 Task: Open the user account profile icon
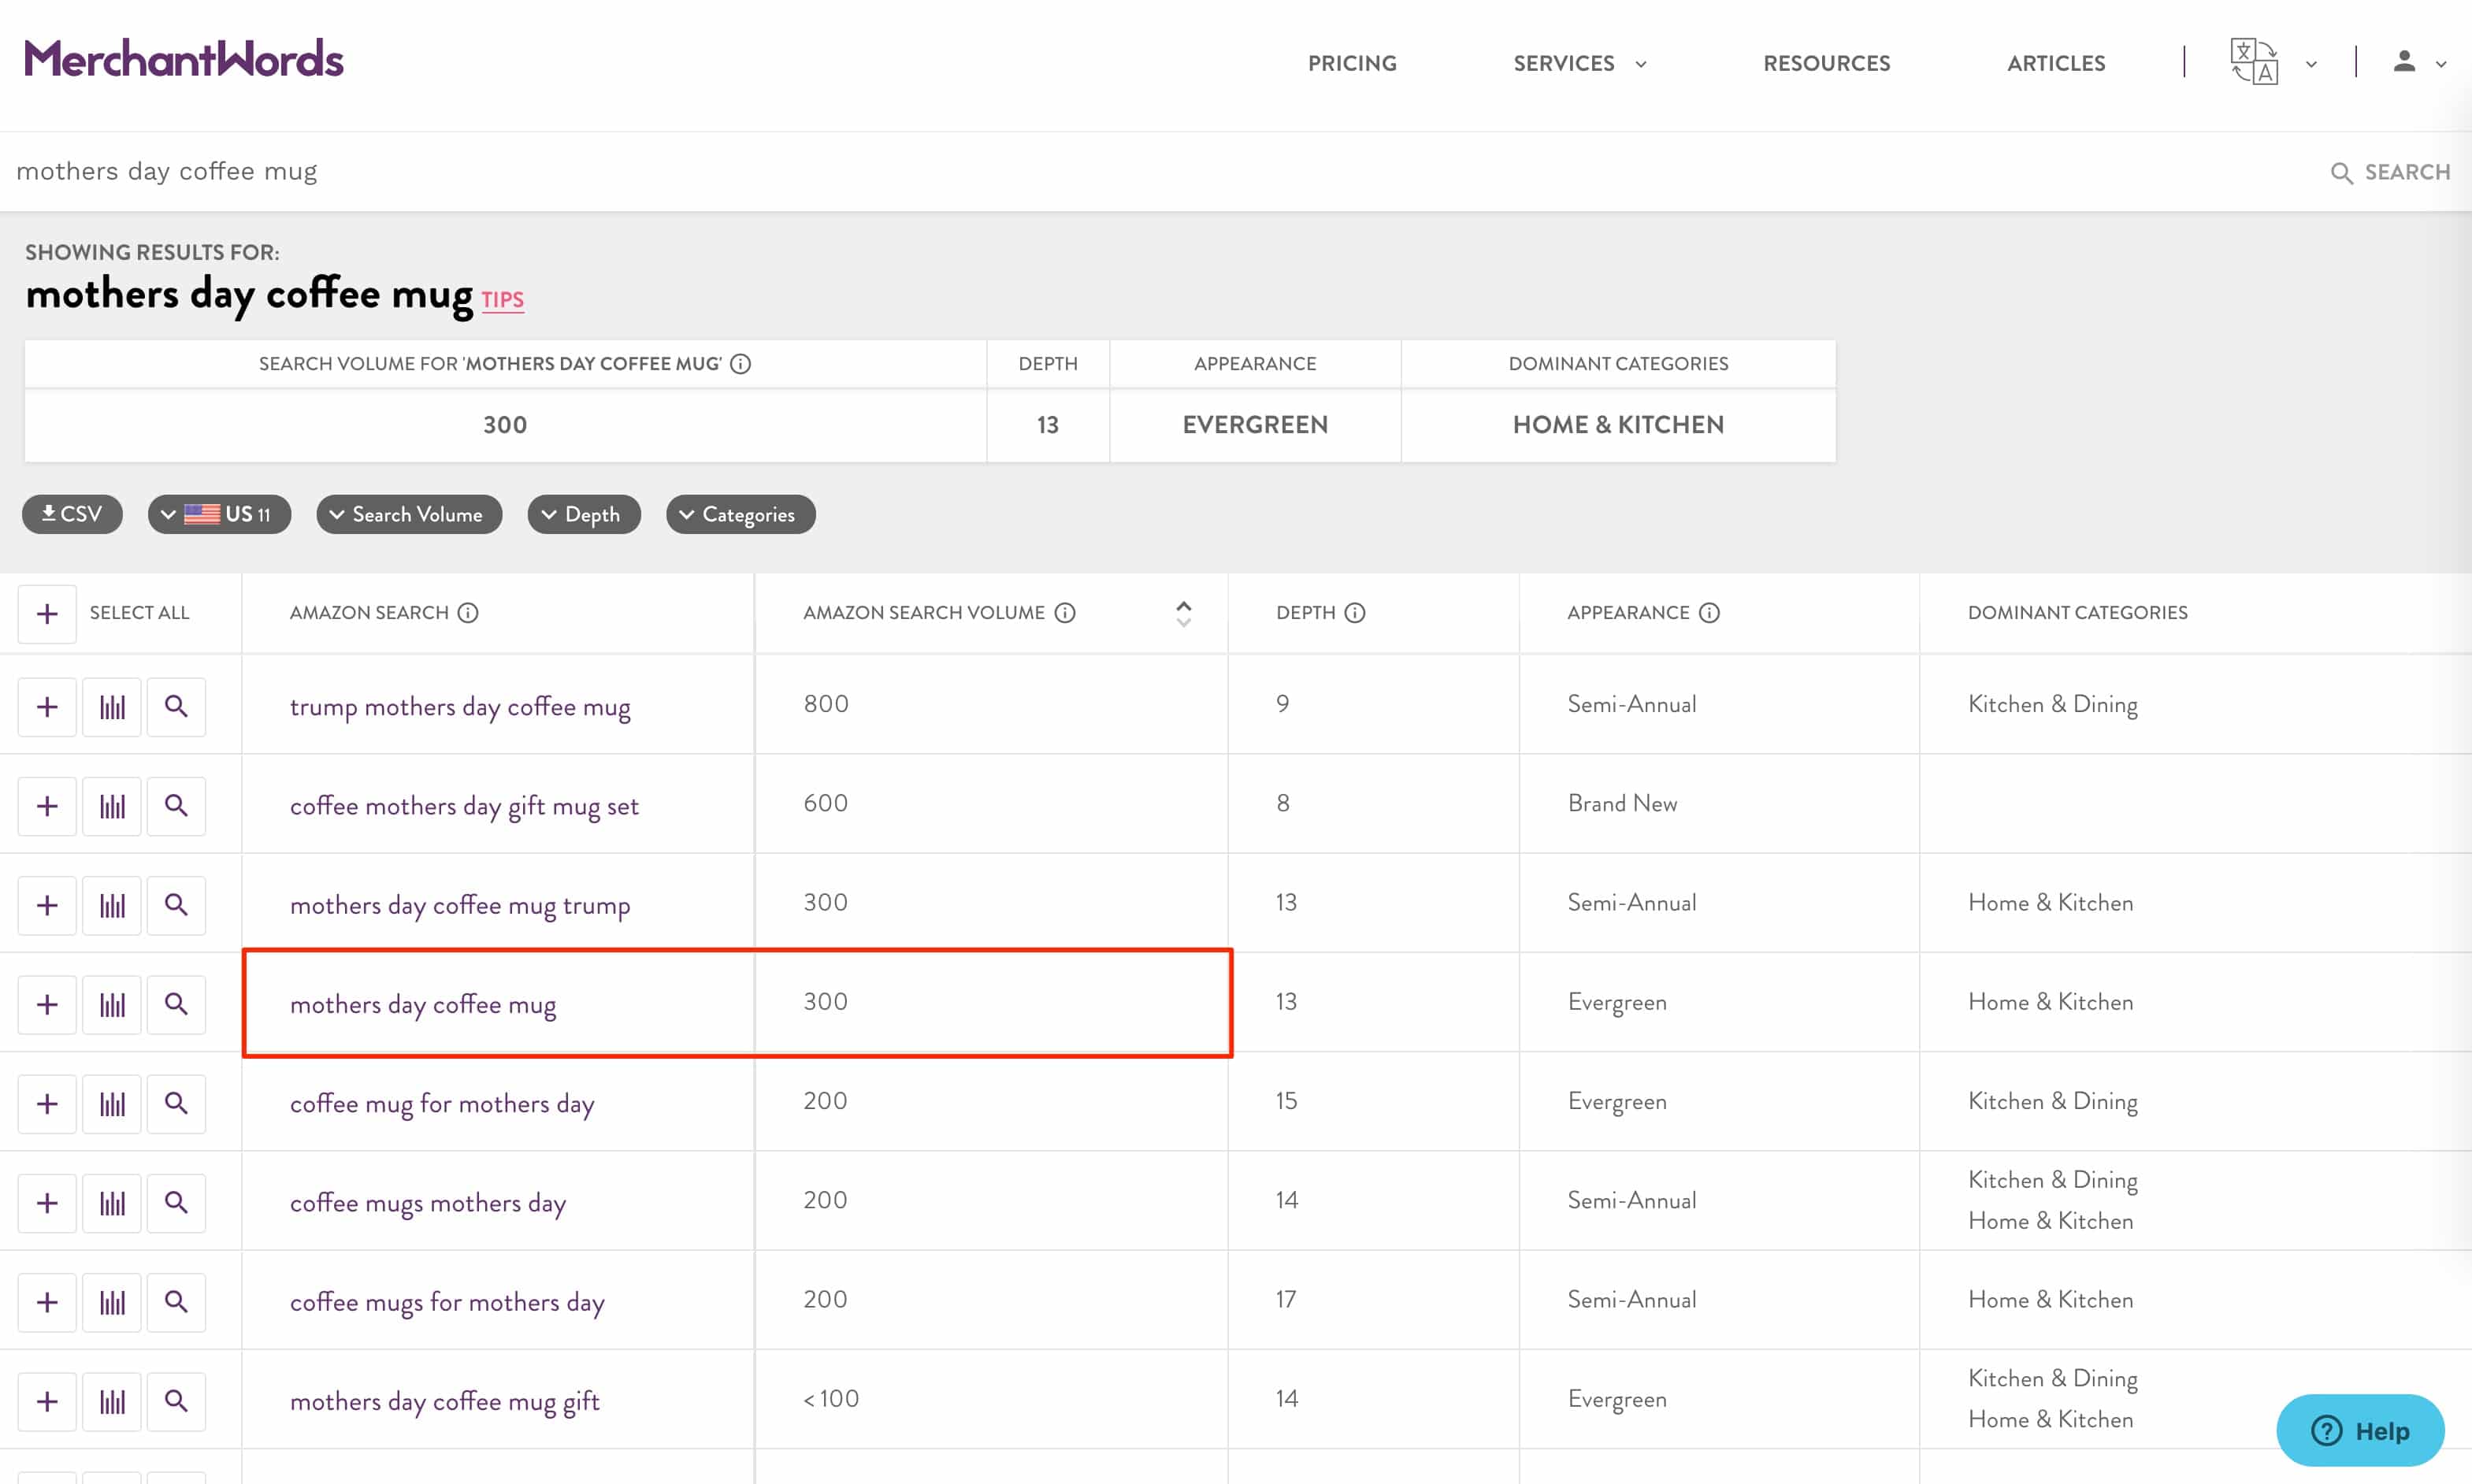coord(2404,62)
